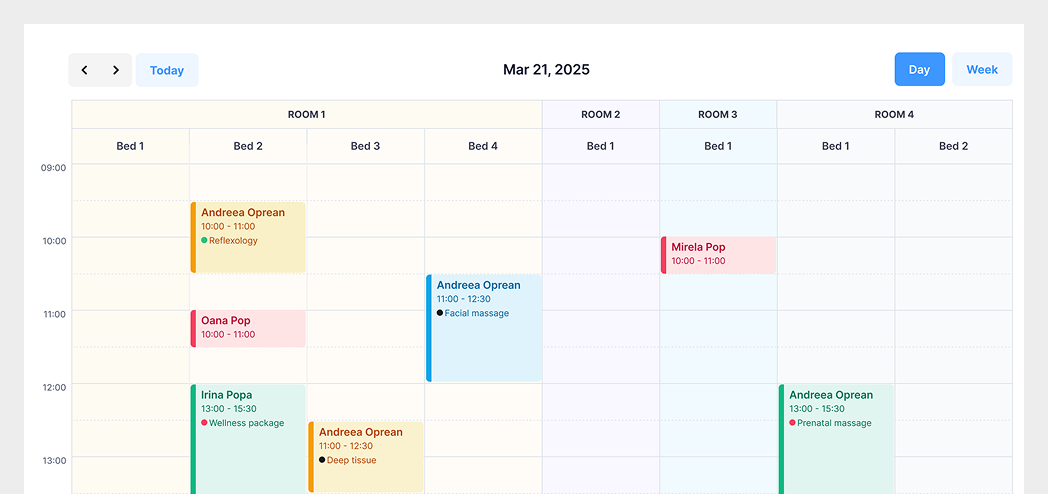Jump to Today
Screen dimensions: 1048x494
point(167,70)
